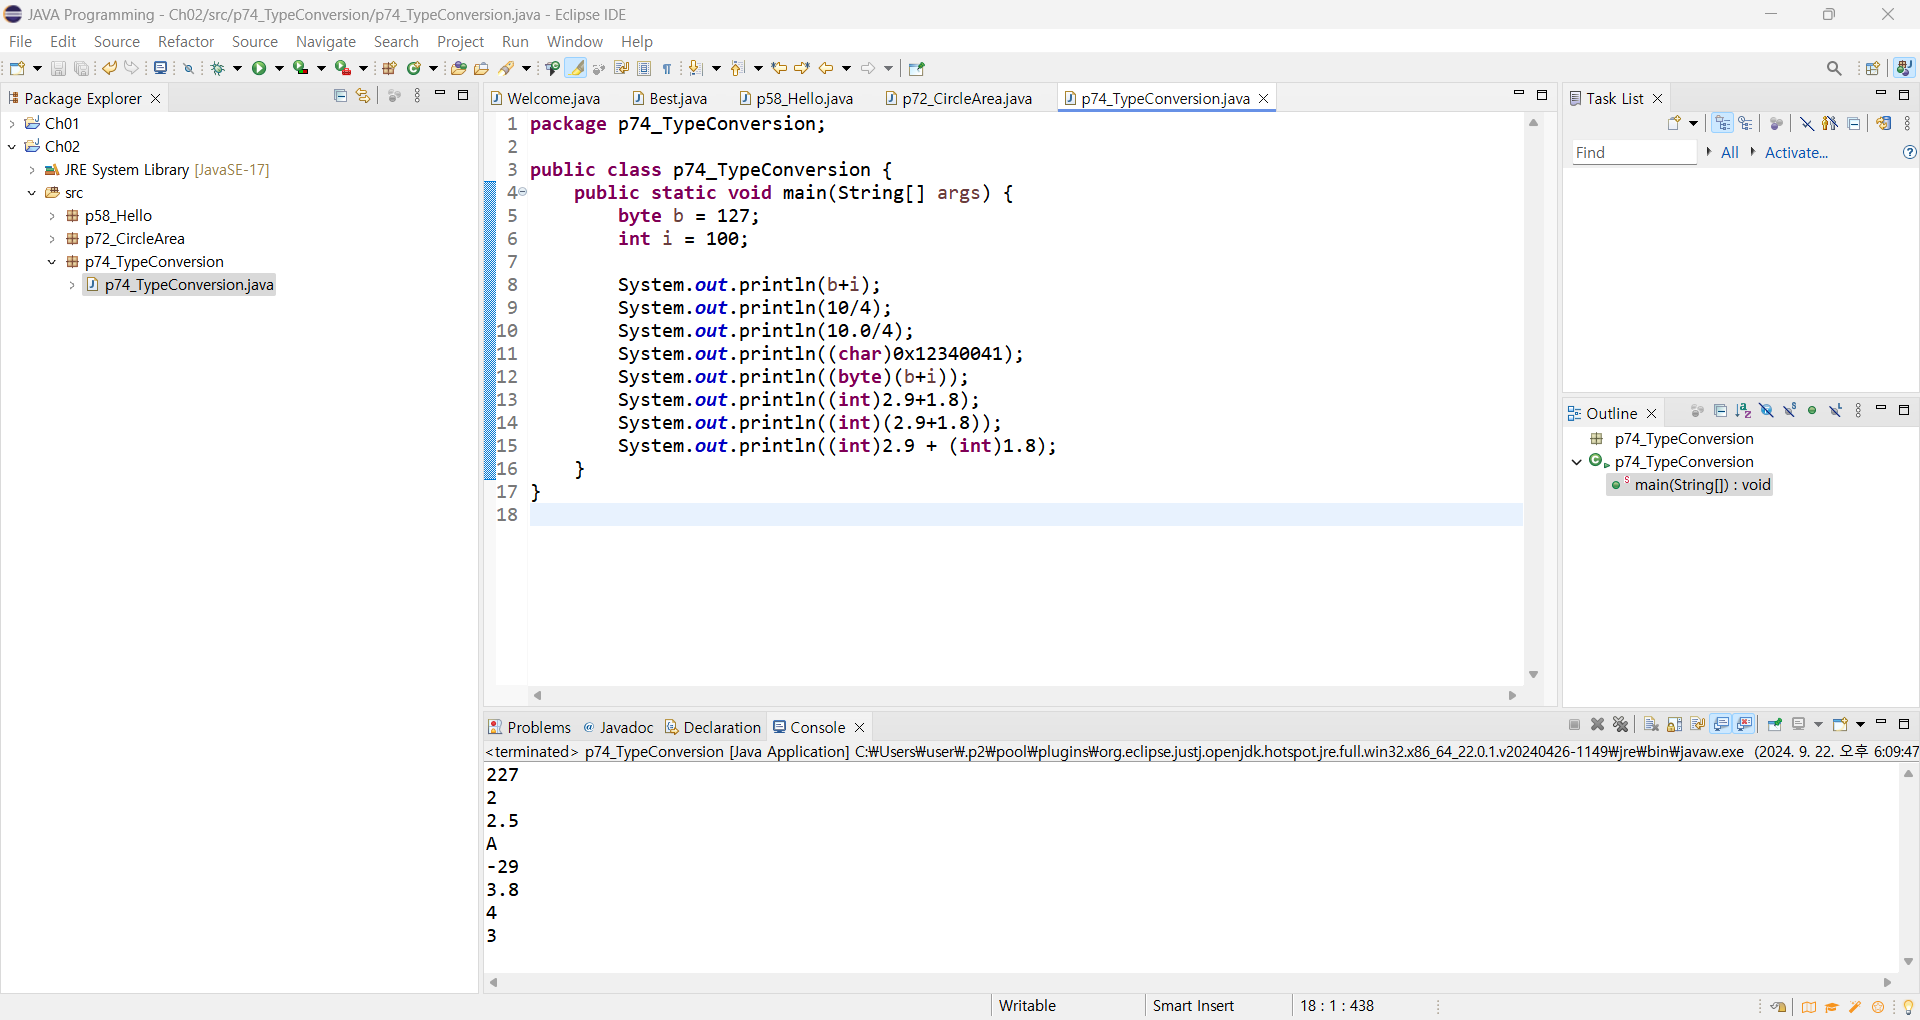Viewport: 1920px width, 1020px height.
Task: Collapse All in the Outline view
Action: tap(1720, 411)
